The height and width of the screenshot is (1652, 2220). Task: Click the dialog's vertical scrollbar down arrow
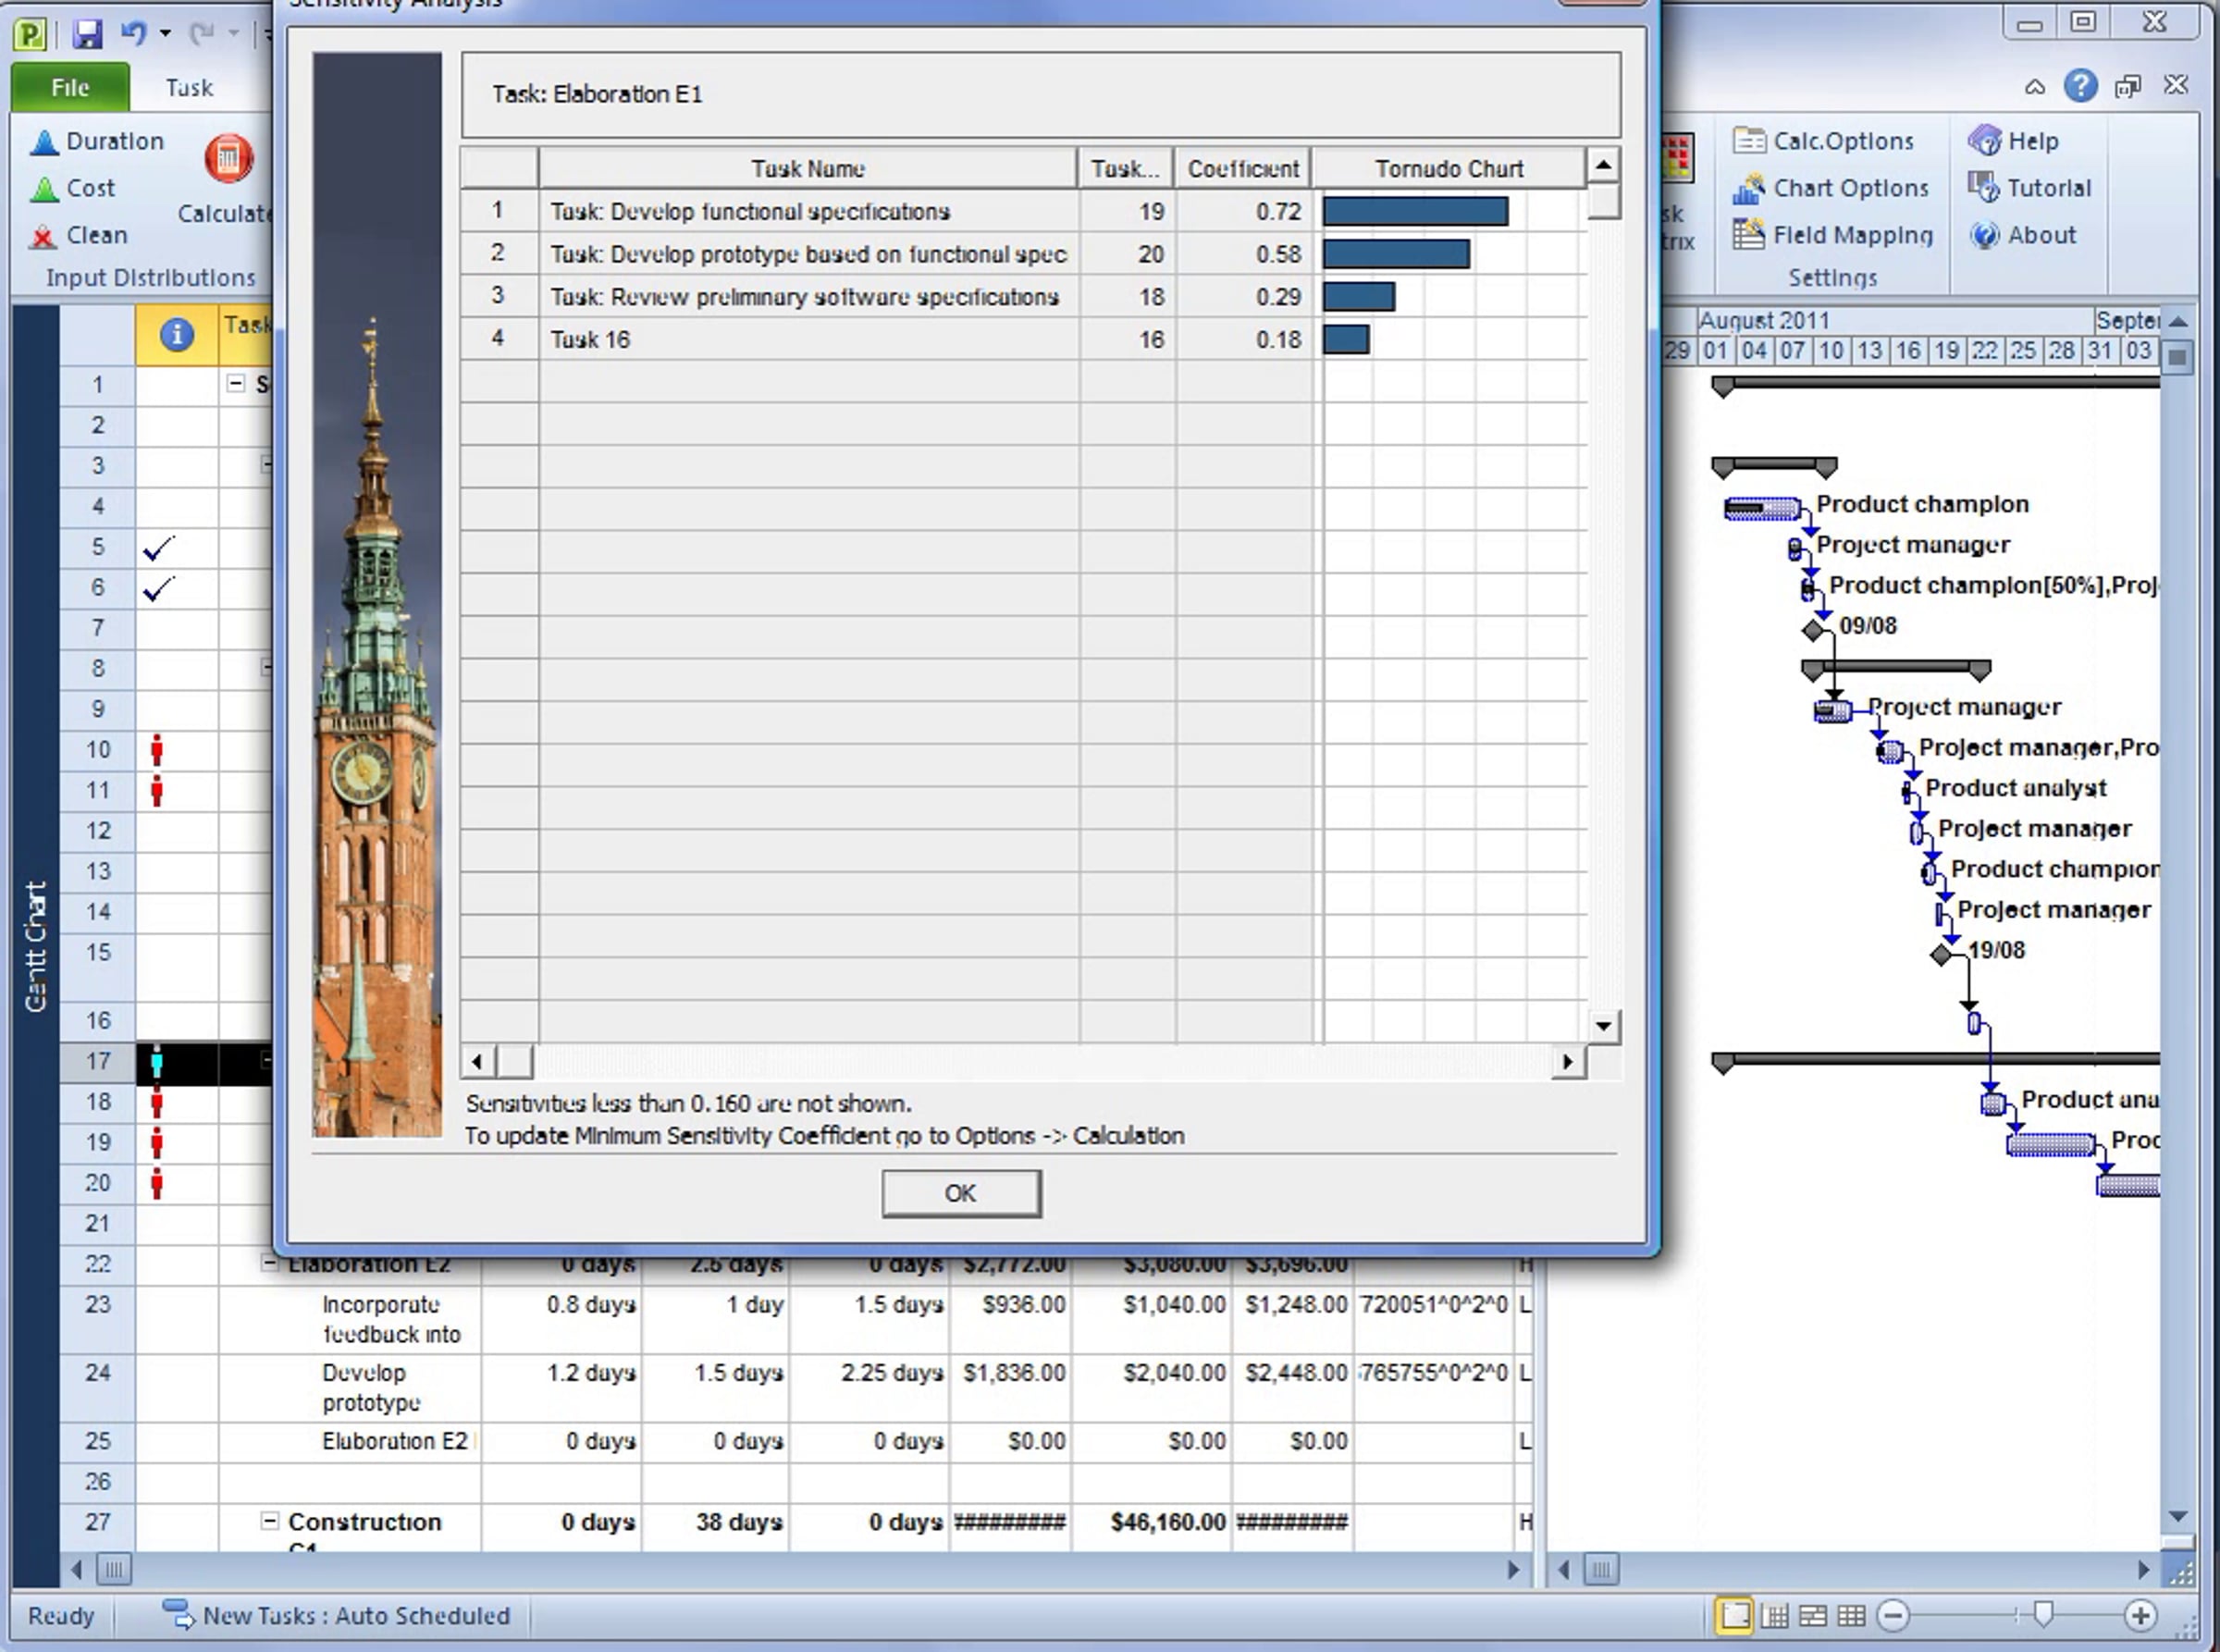click(x=1603, y=1025)
